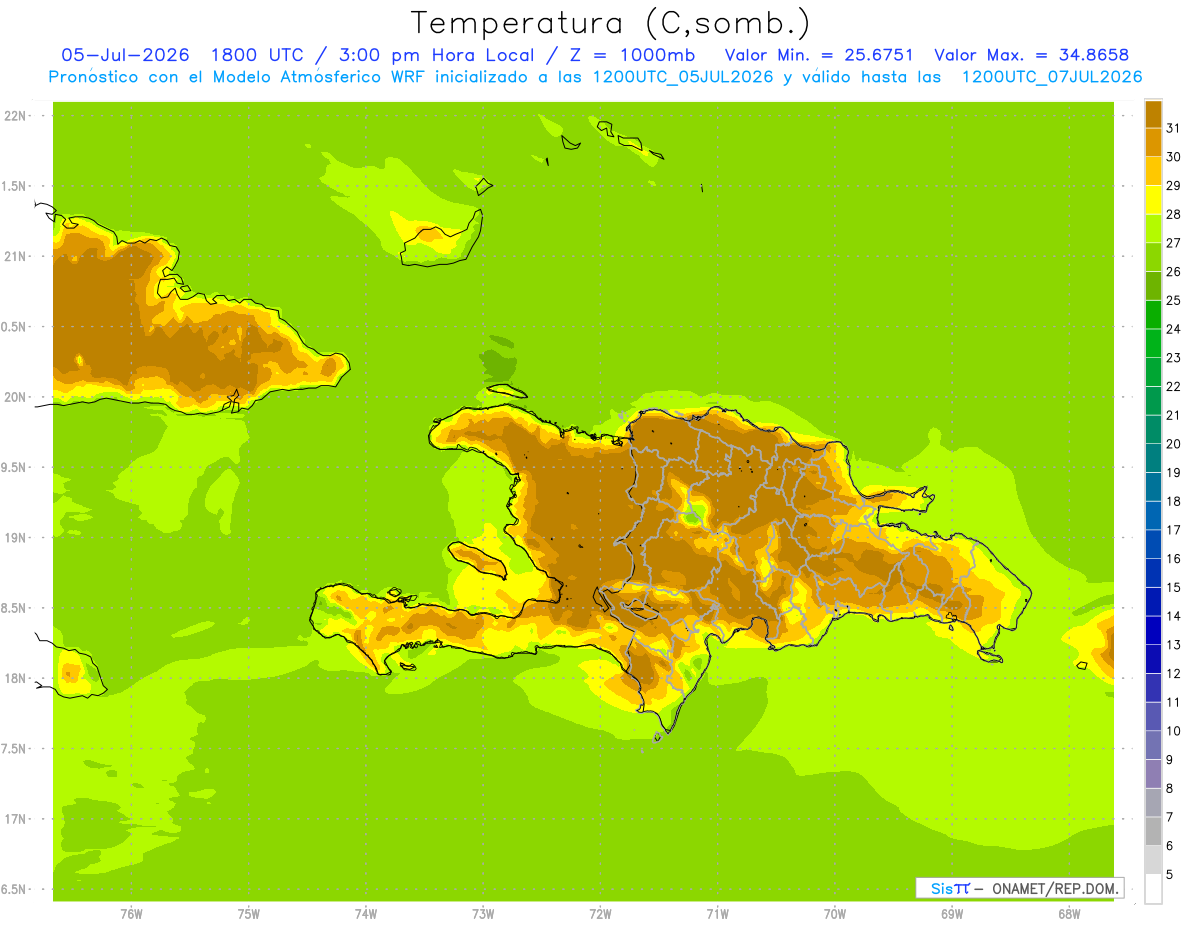
Task: Click the legend value "27"
Action: pos(1173,243)
